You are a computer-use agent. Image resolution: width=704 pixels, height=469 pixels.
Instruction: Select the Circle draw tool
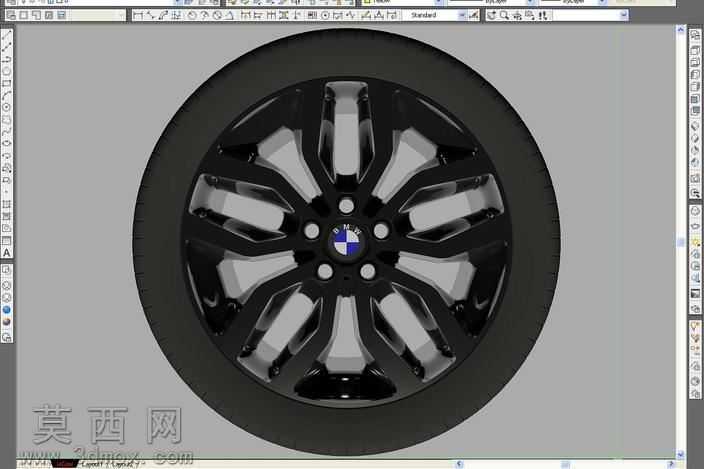tap(6, 107)
